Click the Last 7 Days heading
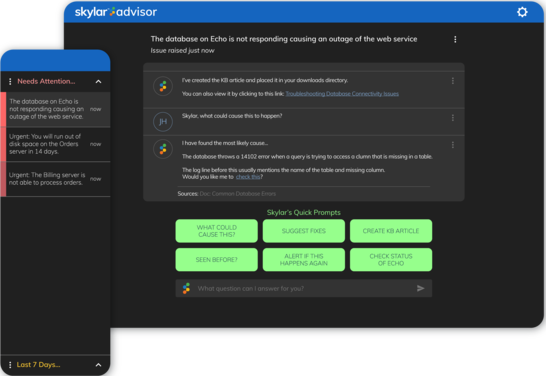The image size is (546, 376). [x=38, y=365]
